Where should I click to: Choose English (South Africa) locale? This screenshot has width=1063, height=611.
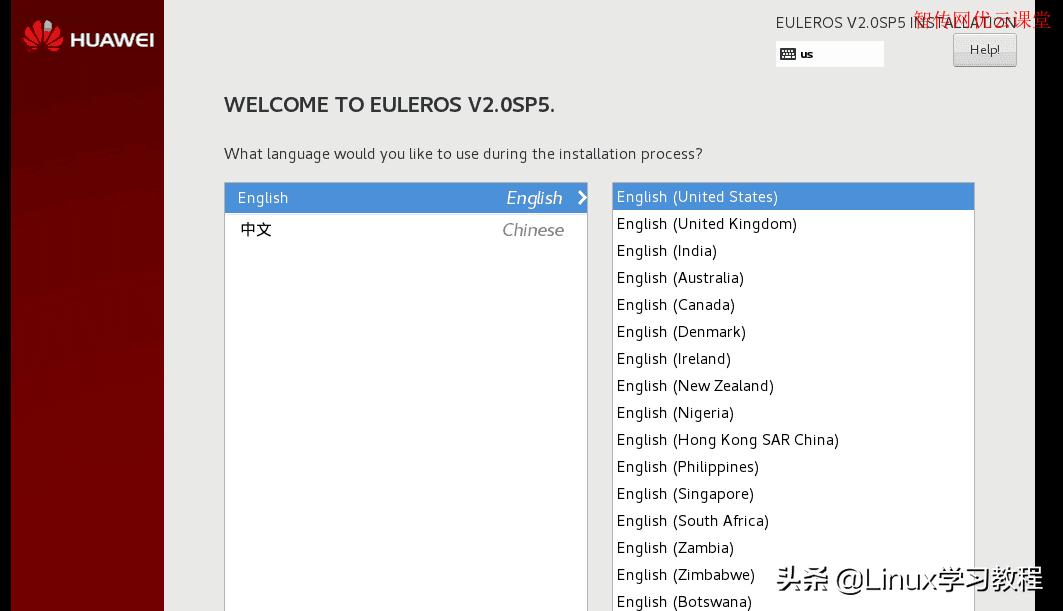pyautogui.click(x=793, y=521)
